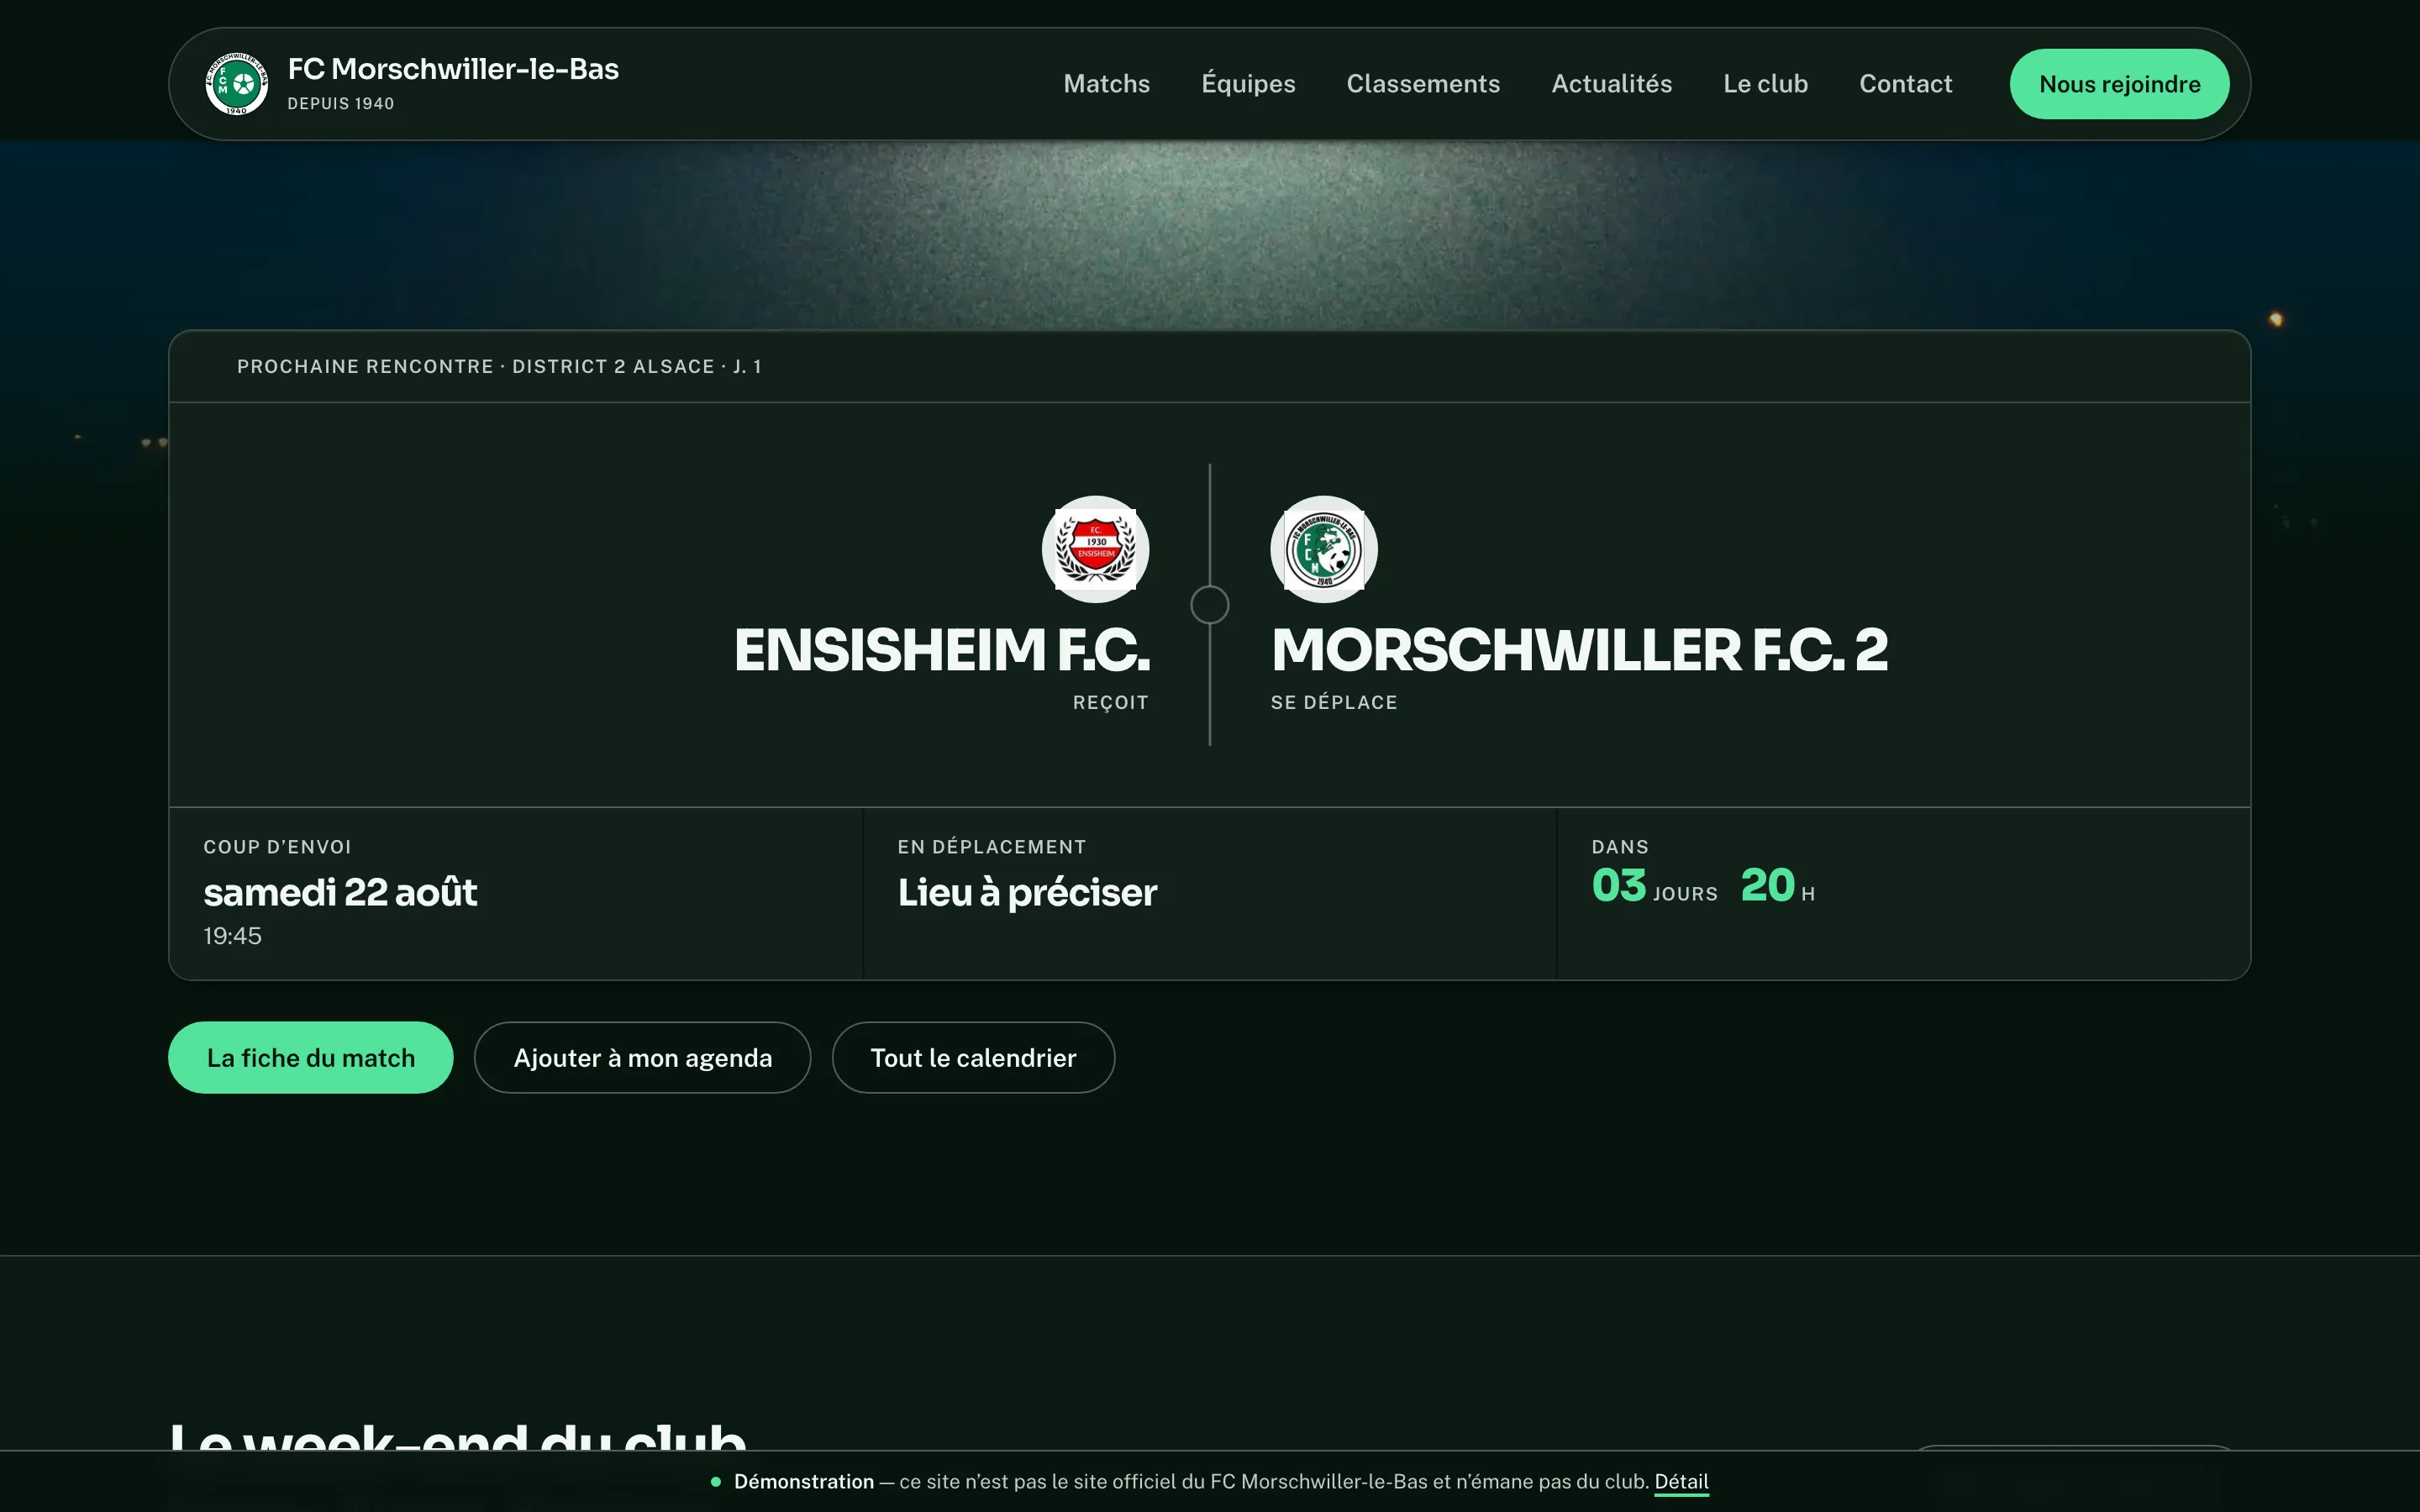Click the COUP D'ENVOI label
This screenshot has width=2420, height=1512.
tap(277, 847)
